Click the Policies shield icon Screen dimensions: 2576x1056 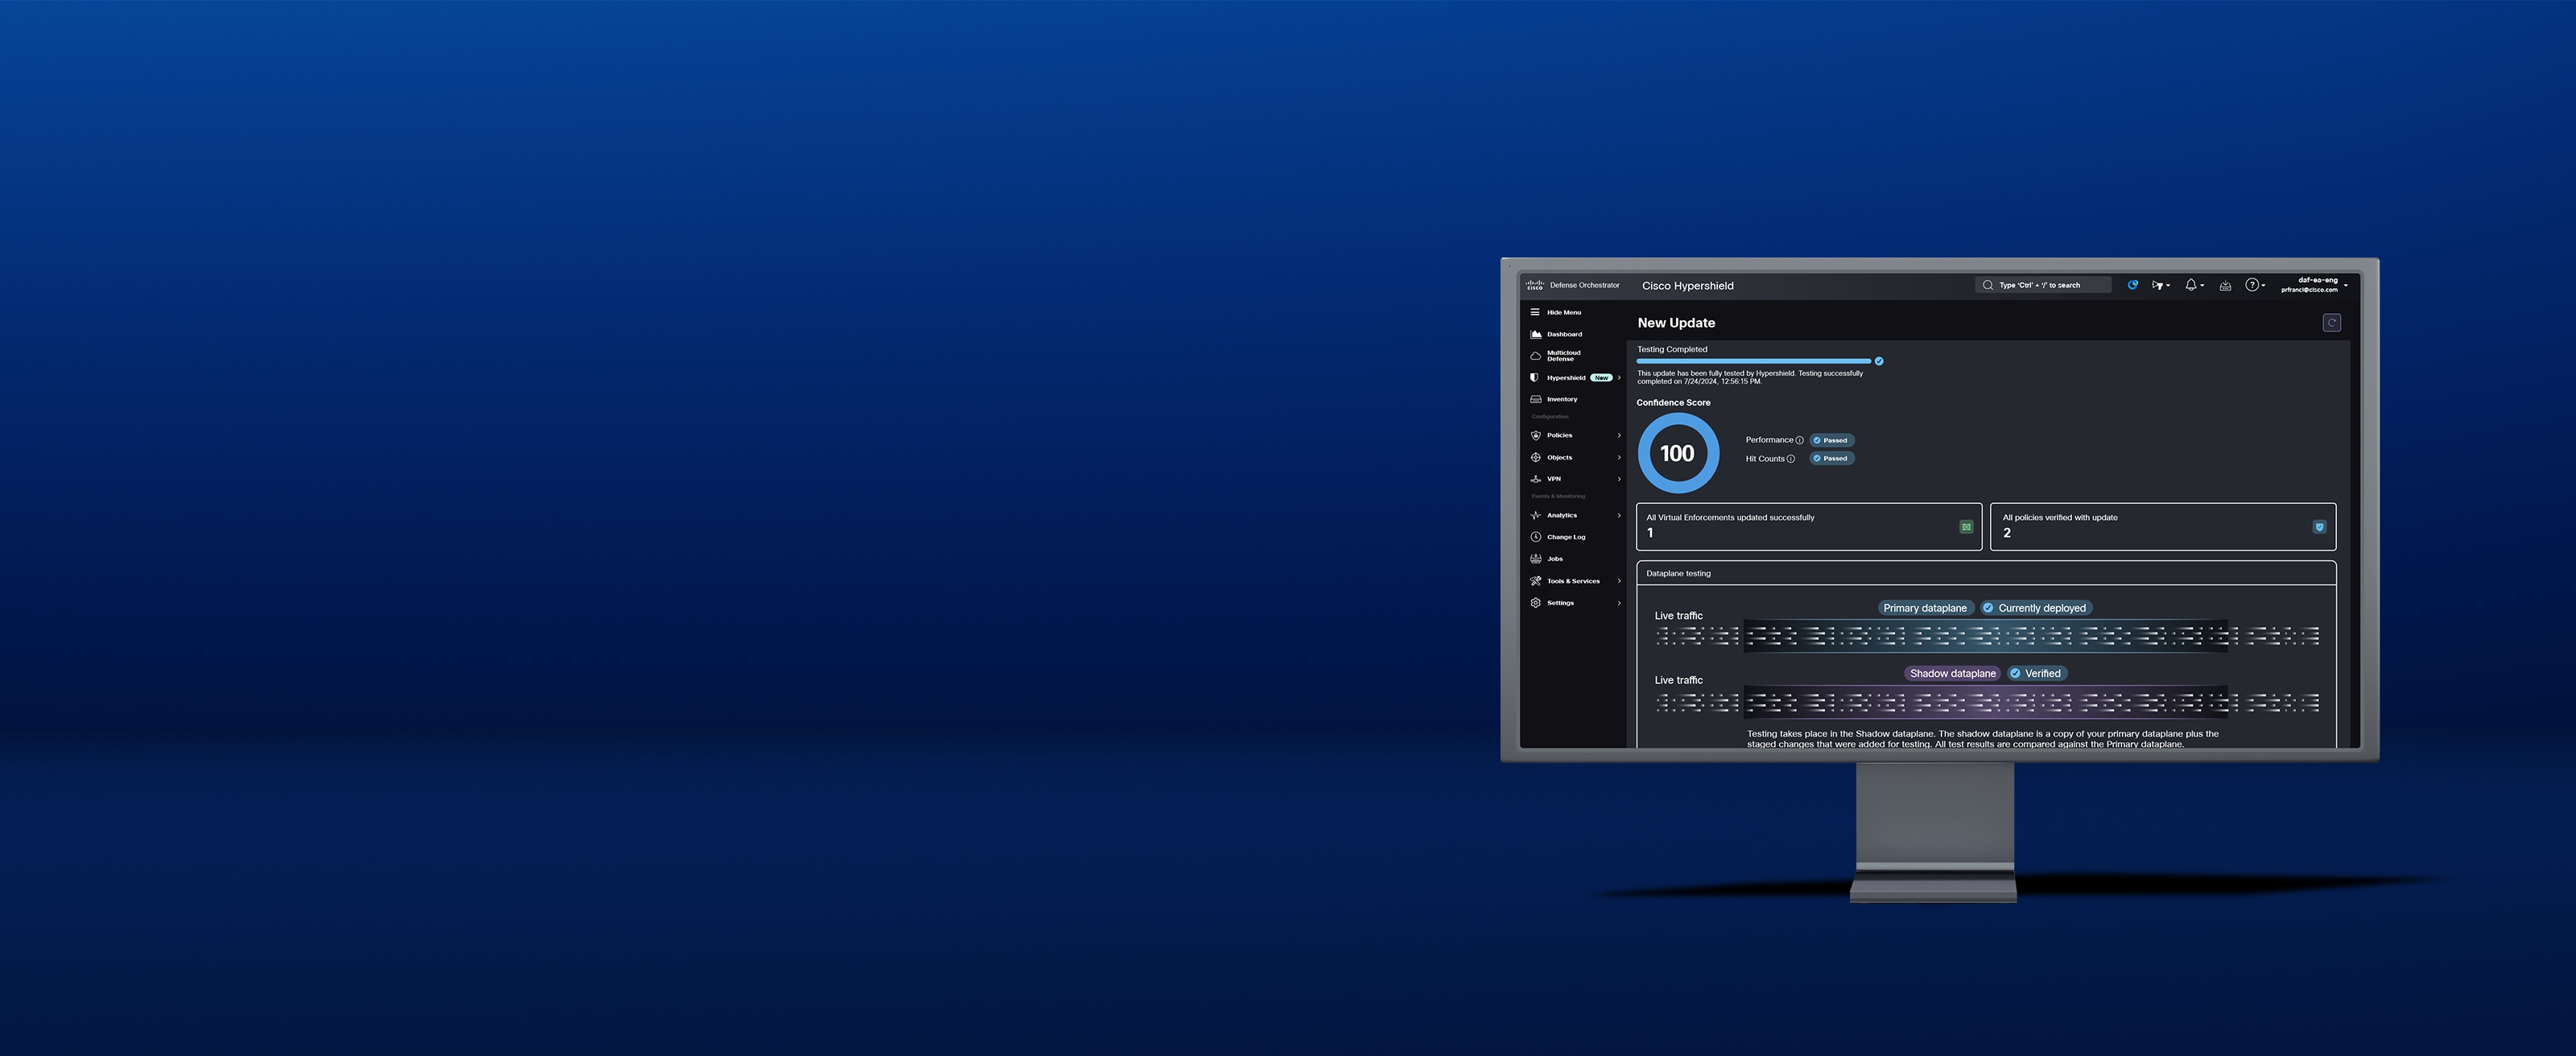click(1536, 435)
